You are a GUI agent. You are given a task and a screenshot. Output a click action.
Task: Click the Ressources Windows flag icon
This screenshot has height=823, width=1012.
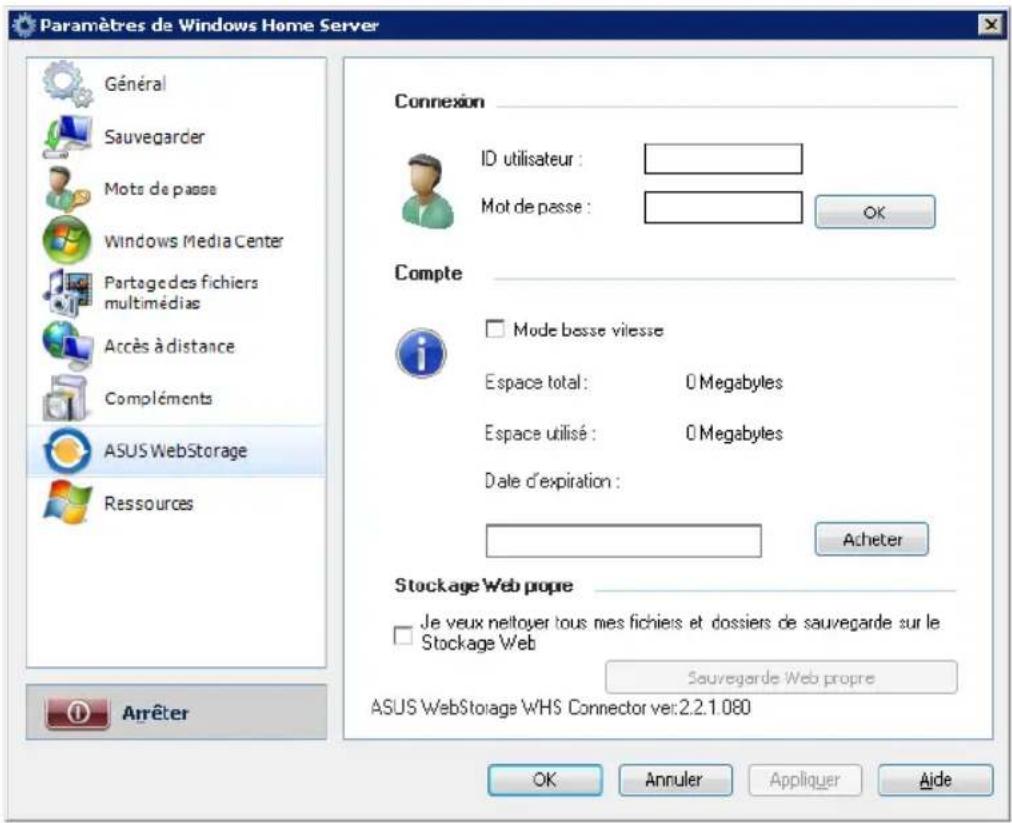67,502
